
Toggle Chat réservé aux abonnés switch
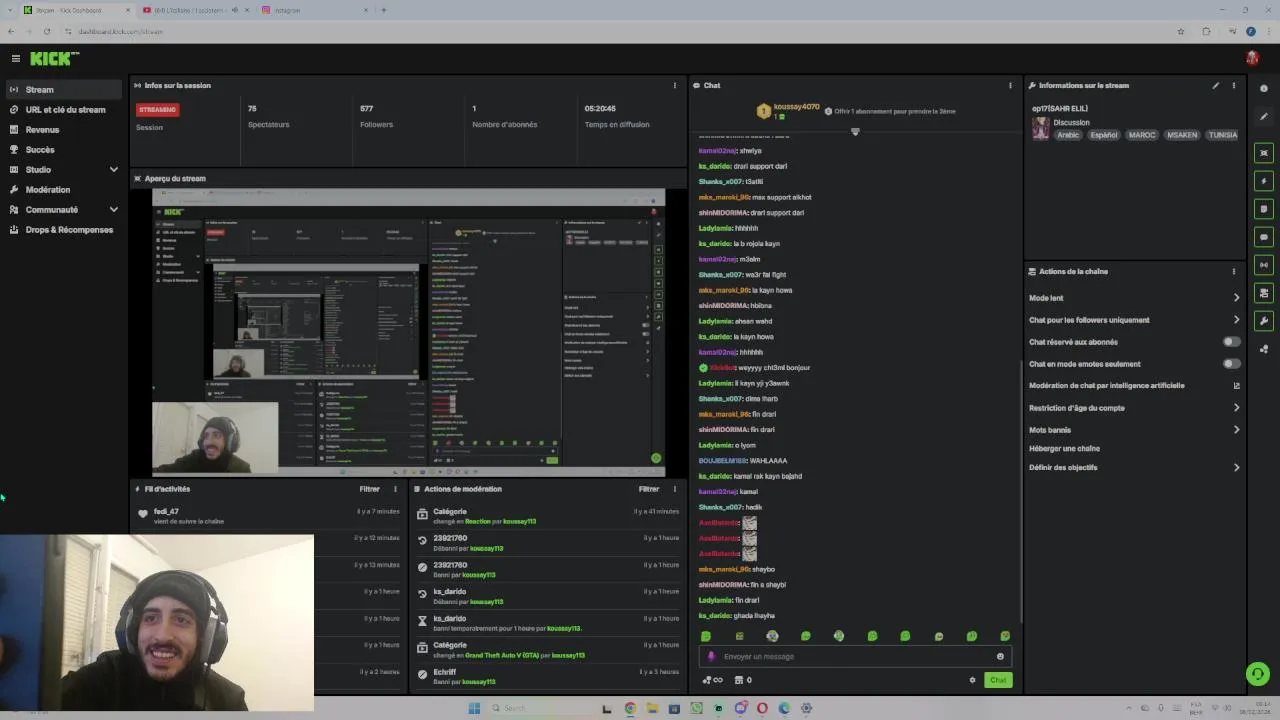[1232, 342]
